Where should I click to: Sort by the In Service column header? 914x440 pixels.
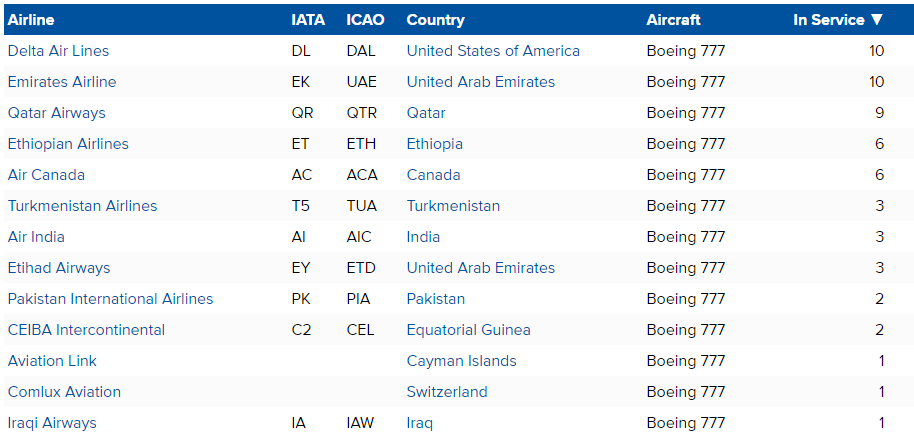[x=838, y=20]
